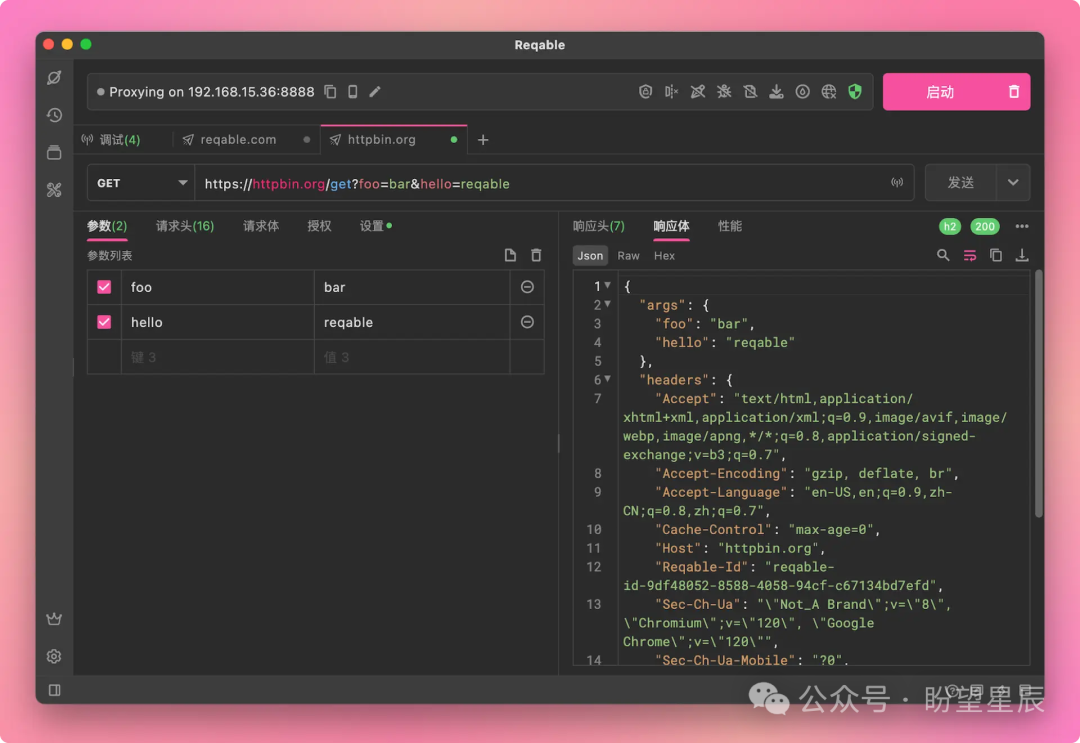Click the foo key cell
Screen dimensions: 1080x743
(x=218, y=287)
